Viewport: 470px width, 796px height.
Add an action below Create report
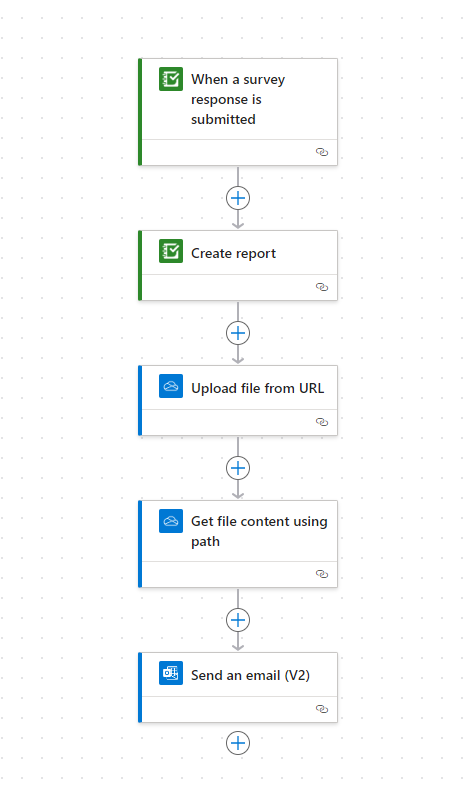pos(238,333)
